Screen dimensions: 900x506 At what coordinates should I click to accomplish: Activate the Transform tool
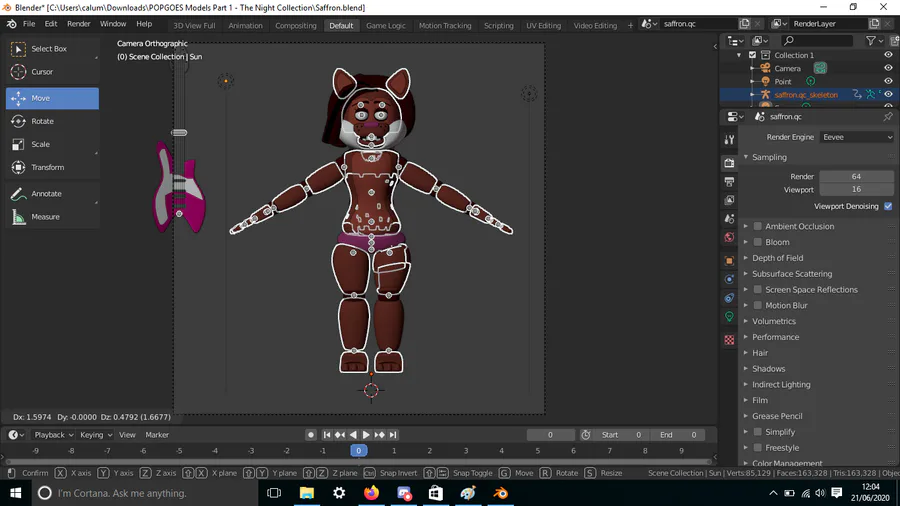click(x=52, y=167)
